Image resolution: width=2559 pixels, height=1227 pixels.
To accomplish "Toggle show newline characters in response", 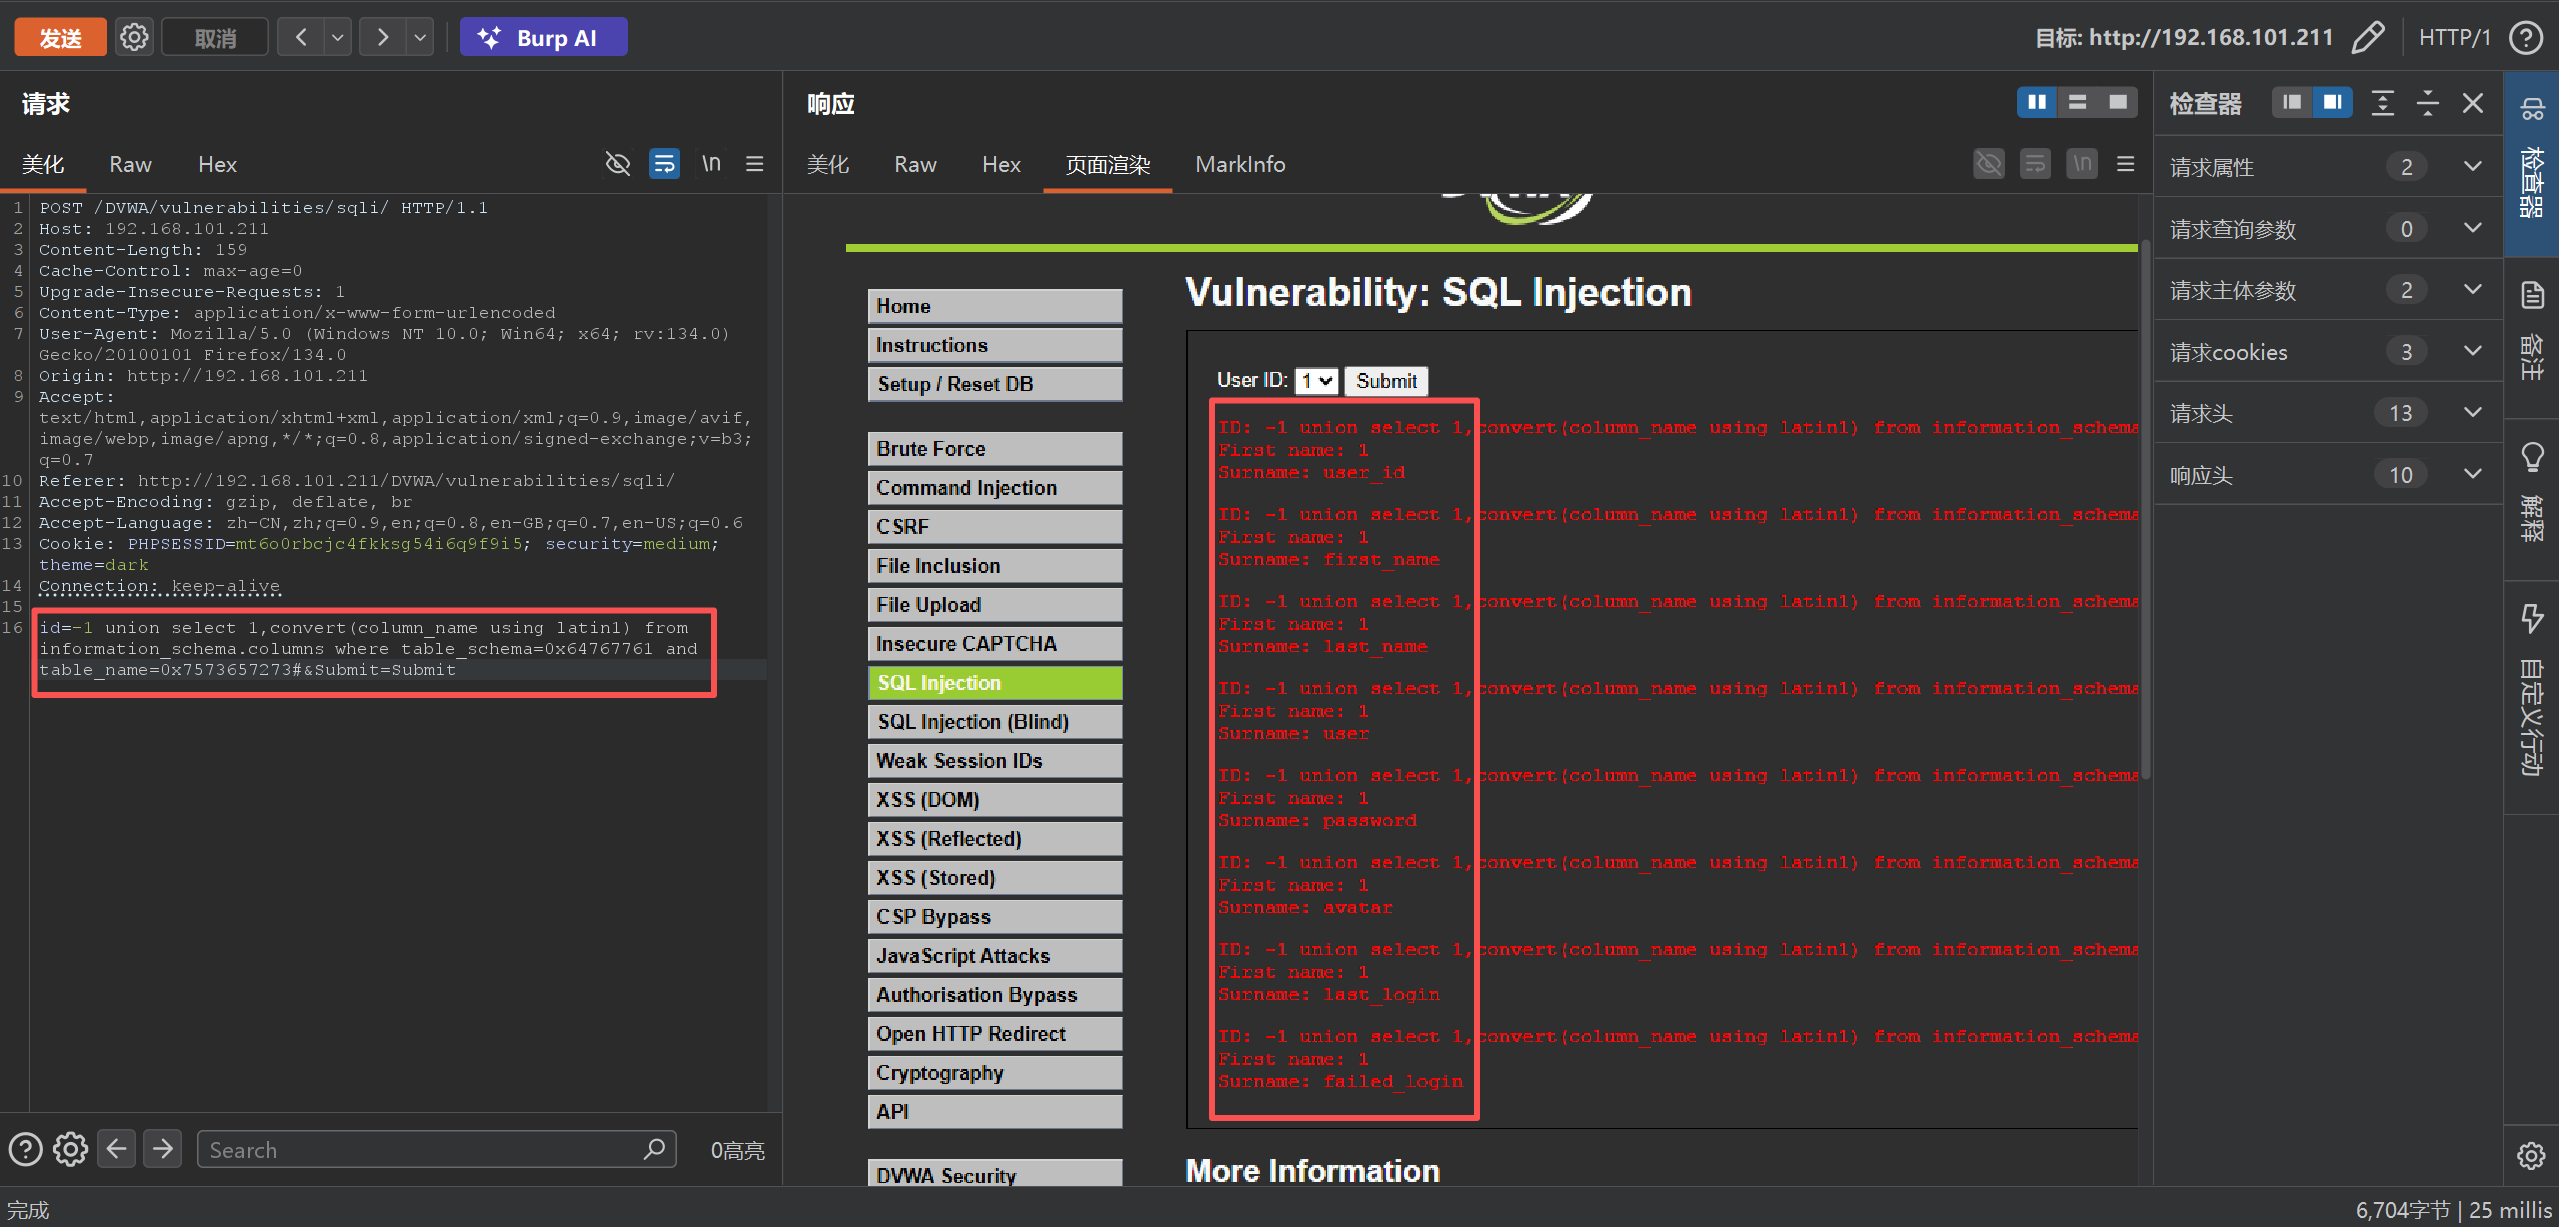I will (x=2082, y=164).
